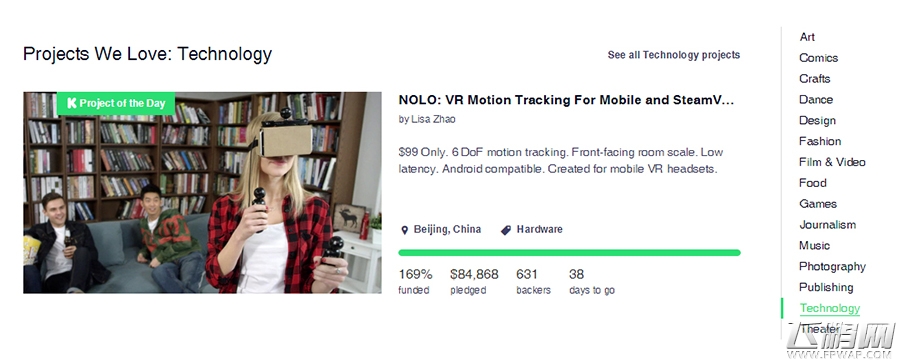Viewport: 900px width, 362px height.
Task: Click the location pin icon beside Beijing, China
Action: (x=404, y=230)
